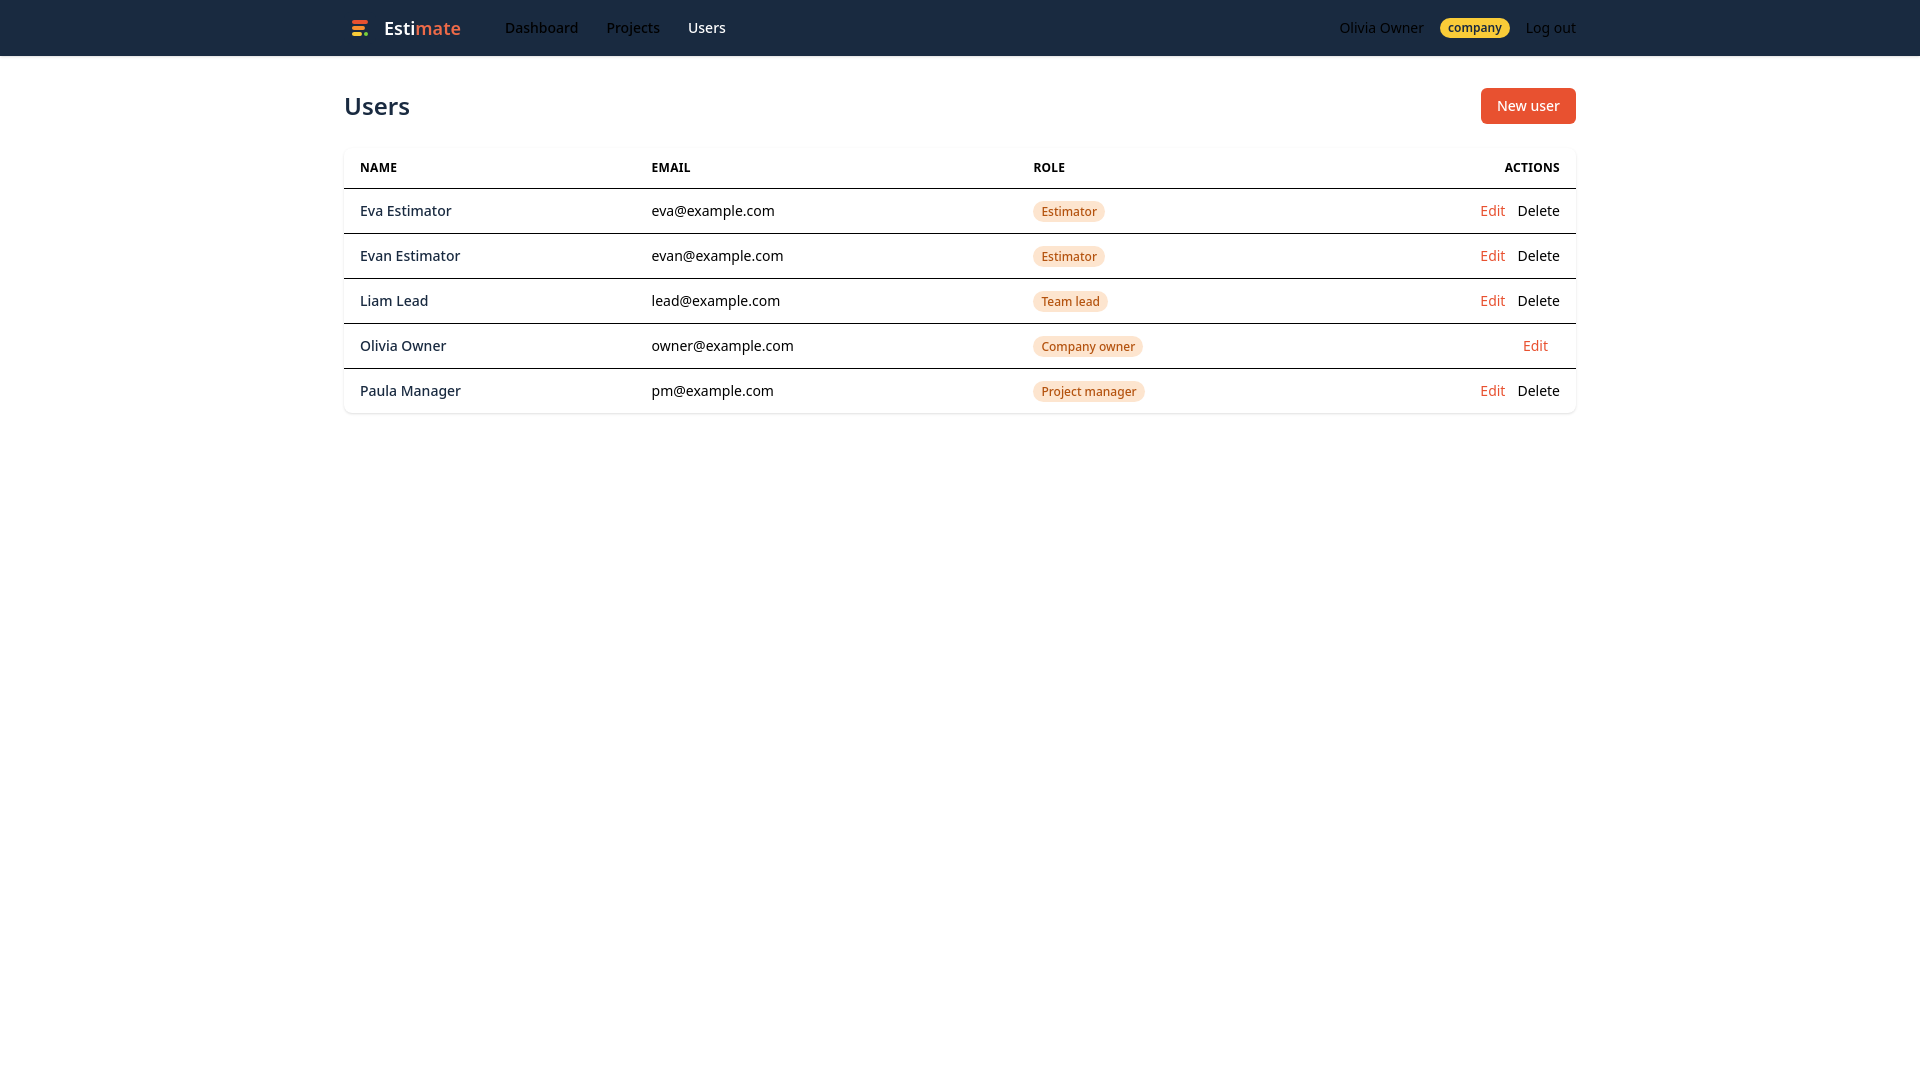This screenshot has height=1080, width=1920.
Task: Edit Eva Estimator's account
Action: (1492, 211)
